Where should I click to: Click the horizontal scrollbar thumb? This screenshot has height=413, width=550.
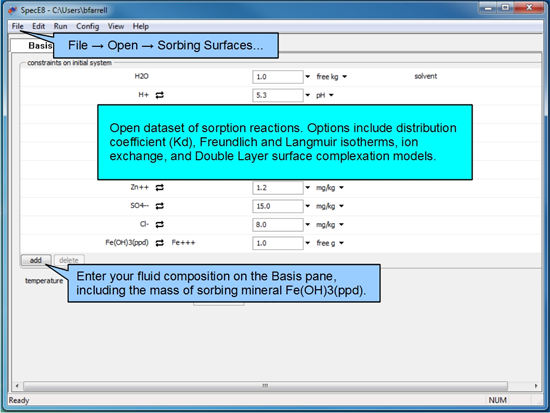tap(265, 386)
